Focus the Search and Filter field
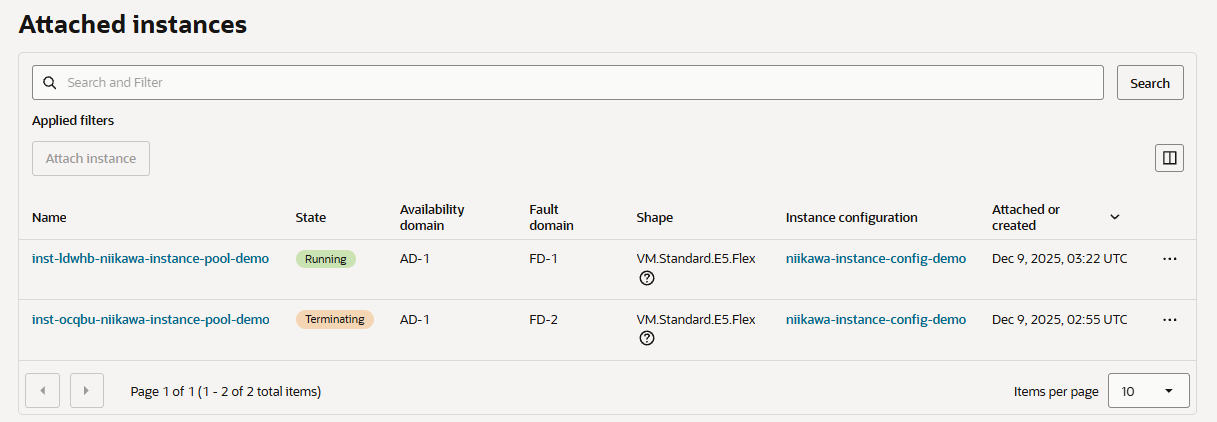The image size is (1217, 422). [580, 83]
